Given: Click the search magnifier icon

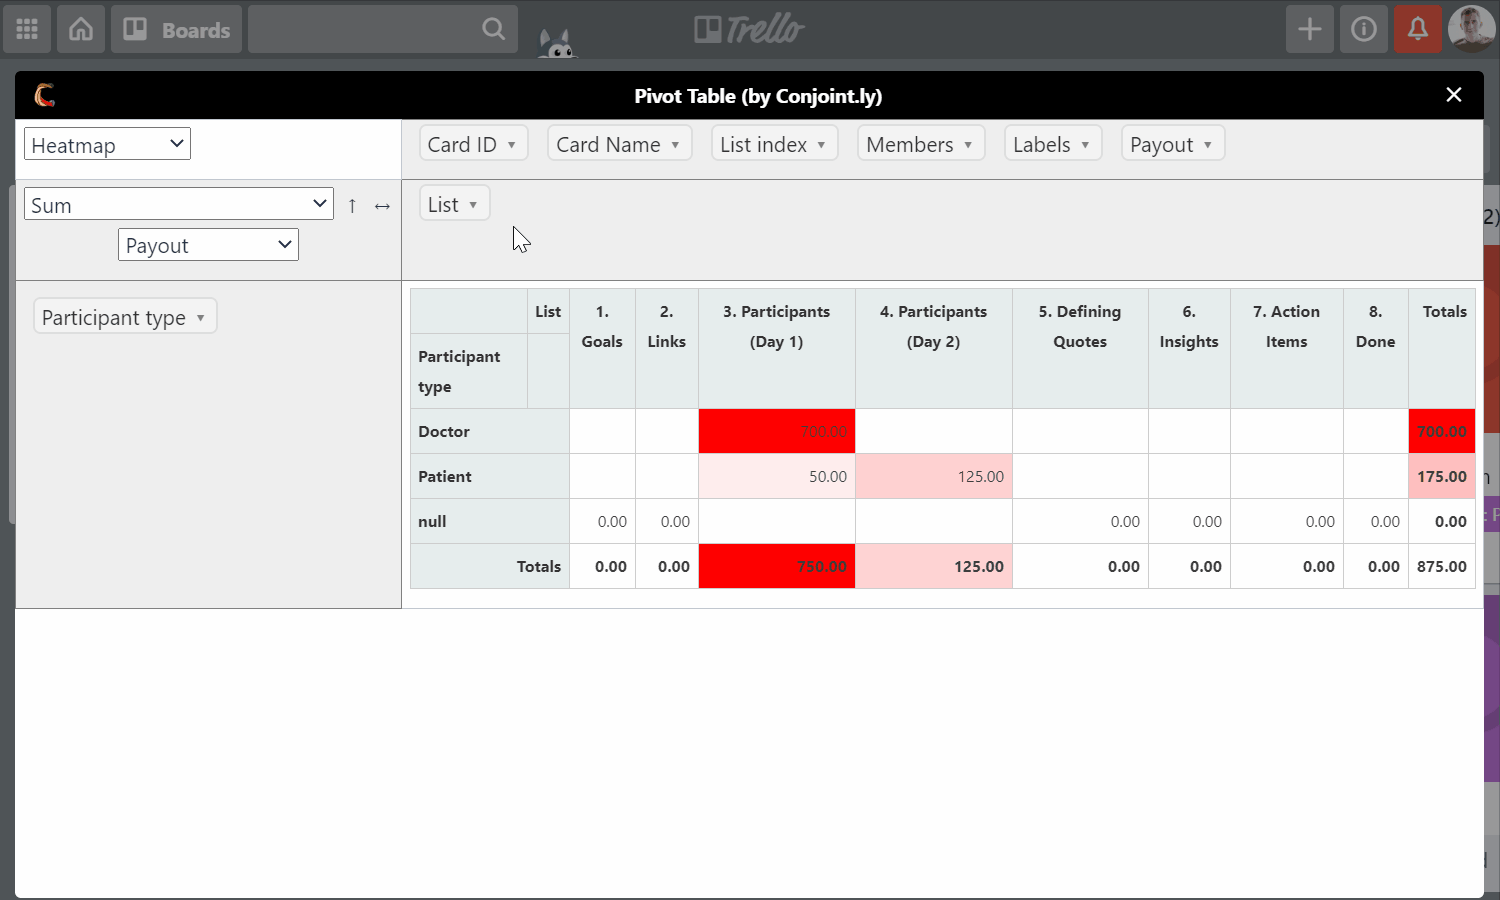Looking at the screenshot, I should point(493,29).
